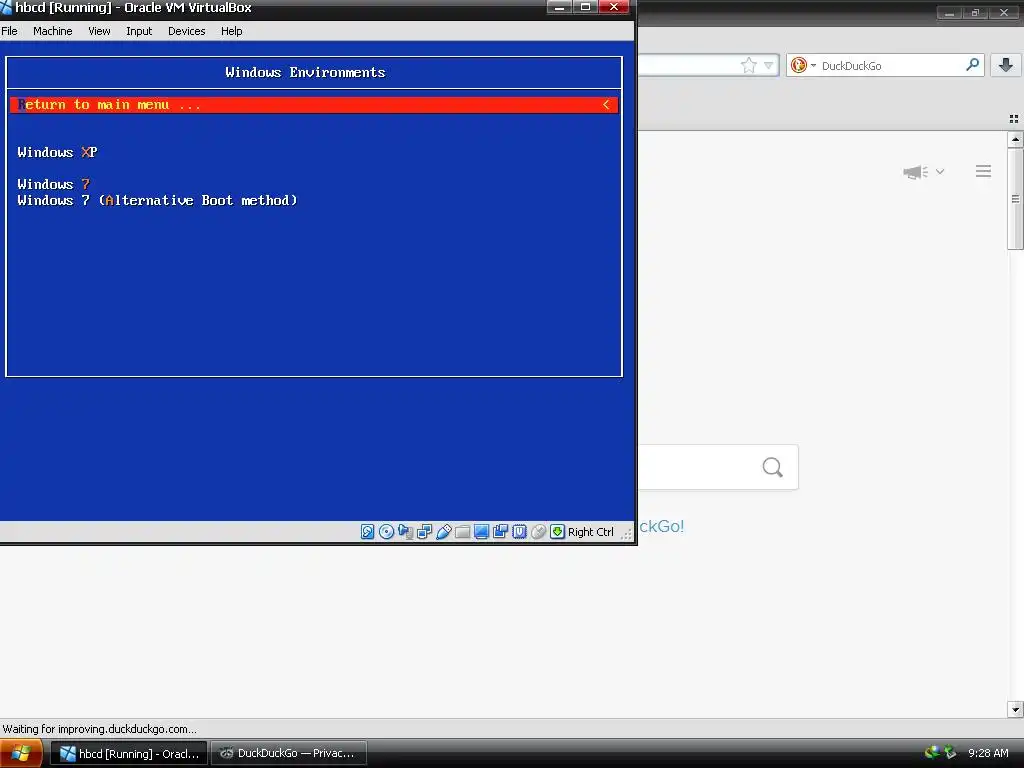Screen dimensions: 1024x768
Task: Open the Help menu
Action: click(231, 31)
